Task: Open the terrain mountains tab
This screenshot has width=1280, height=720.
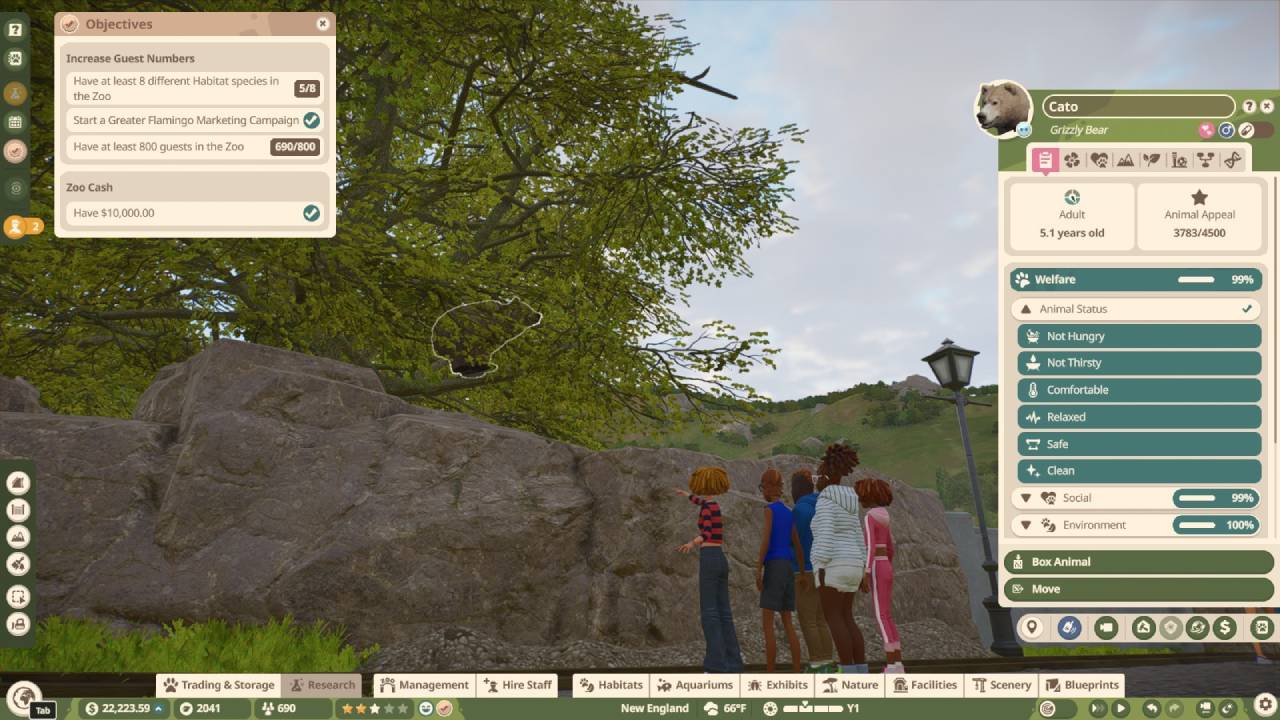Action: pos(1125,160)
